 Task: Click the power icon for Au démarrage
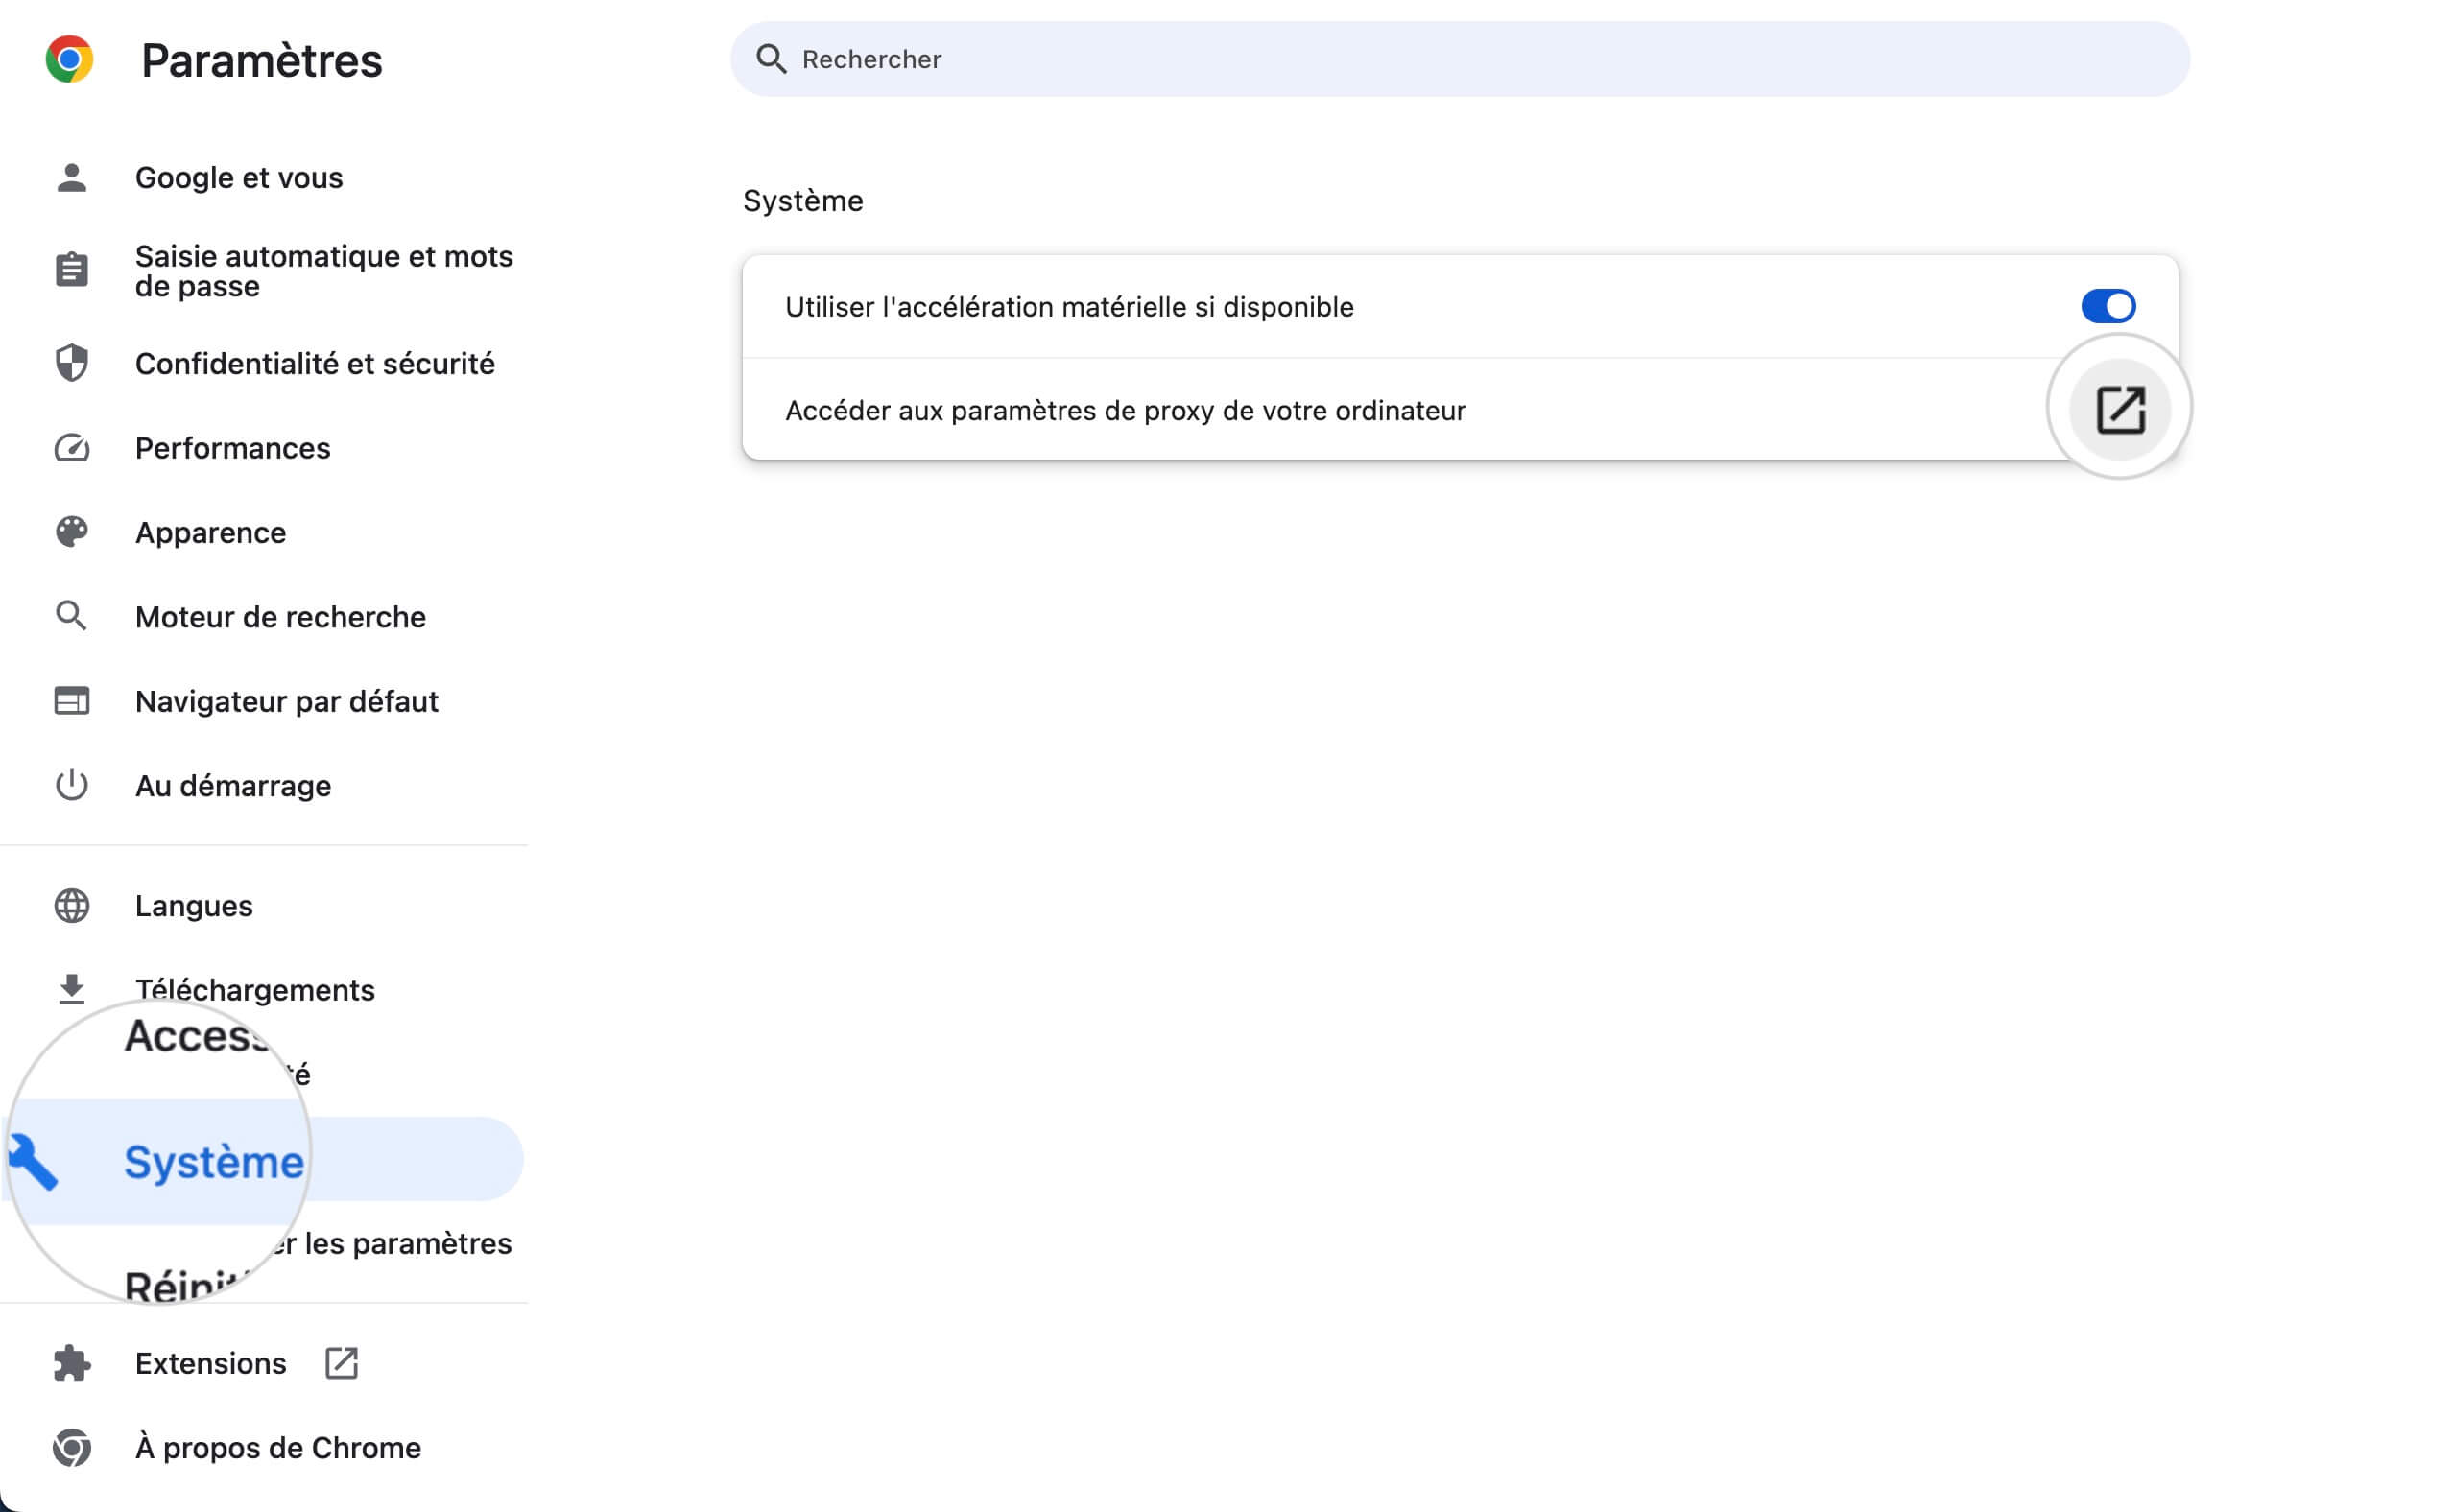click(71, 785)
